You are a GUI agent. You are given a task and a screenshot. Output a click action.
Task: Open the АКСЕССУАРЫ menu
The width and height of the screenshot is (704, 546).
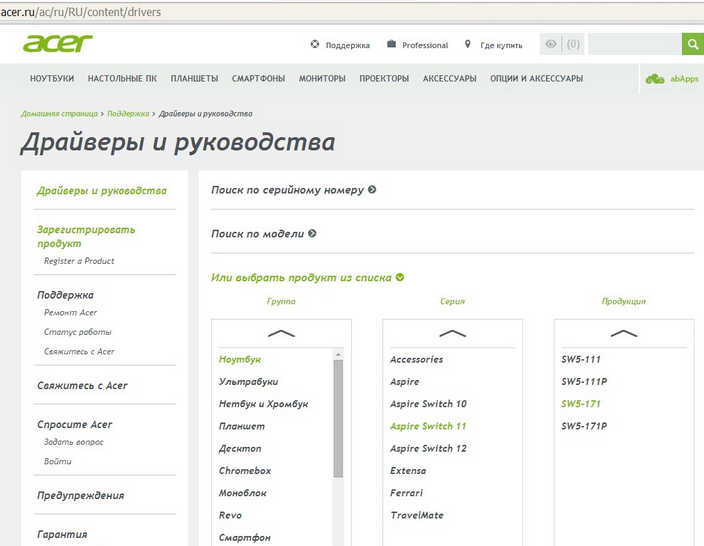(x=449, y=79)
